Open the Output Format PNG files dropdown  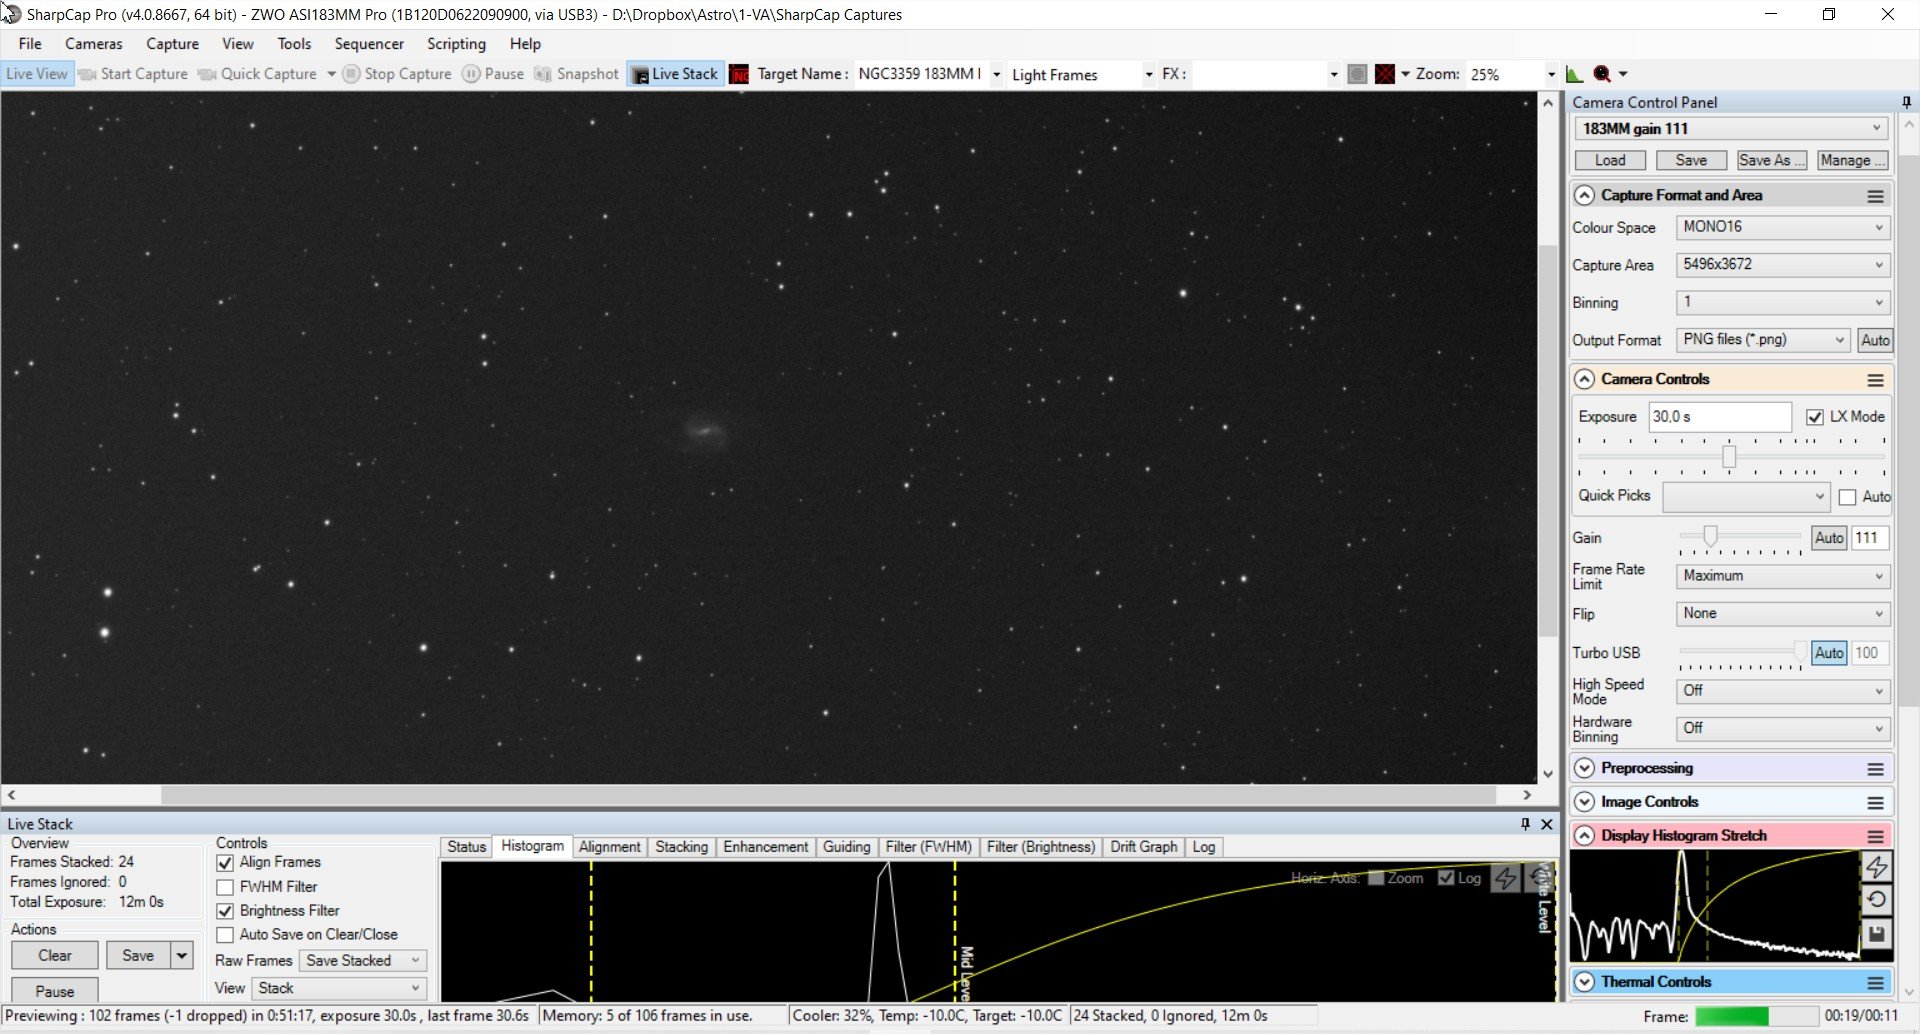coord(1762,340)
